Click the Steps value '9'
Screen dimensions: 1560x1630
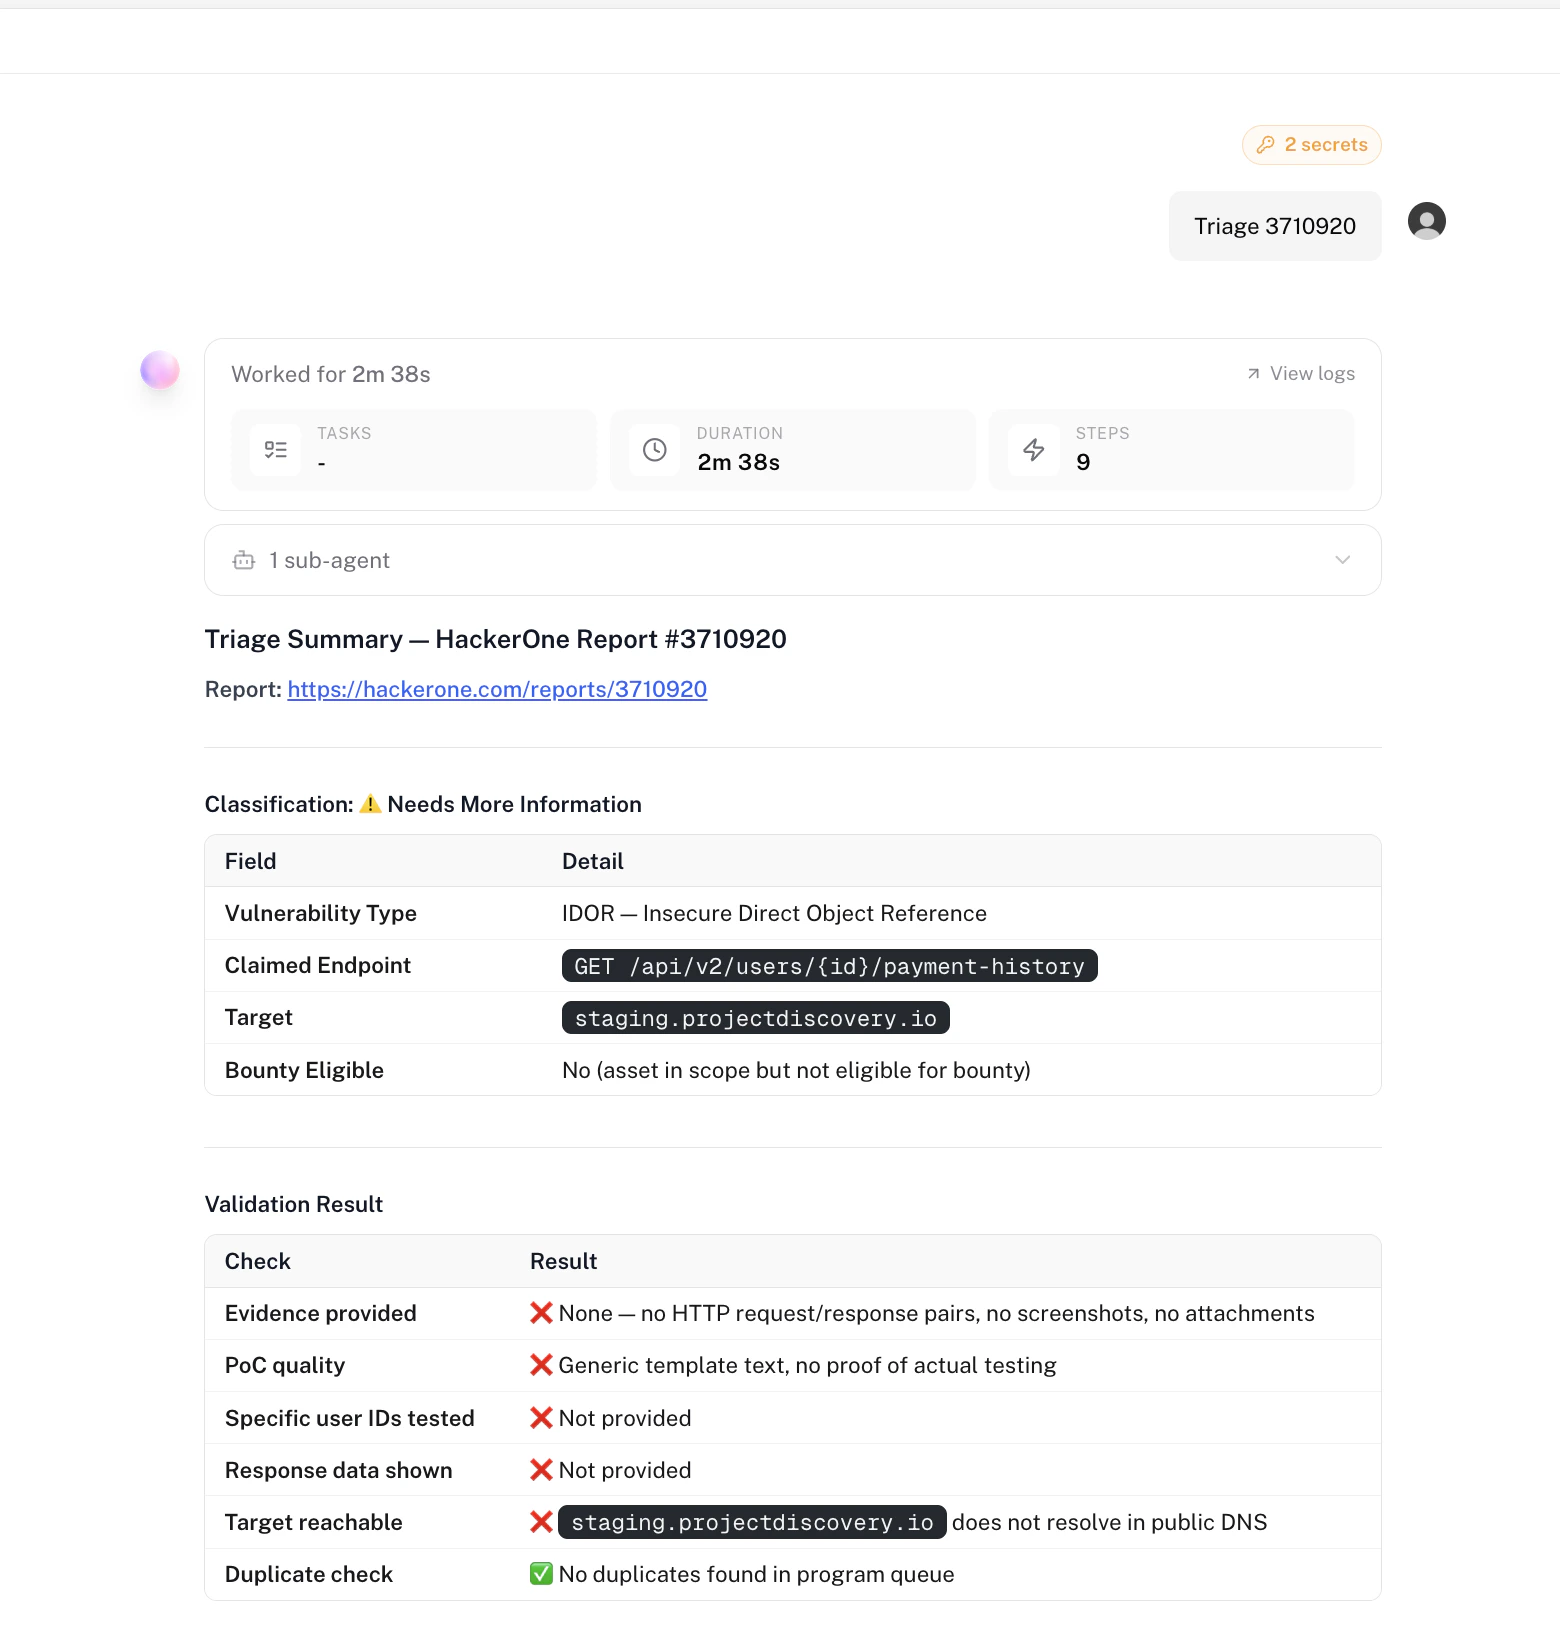1083,462
